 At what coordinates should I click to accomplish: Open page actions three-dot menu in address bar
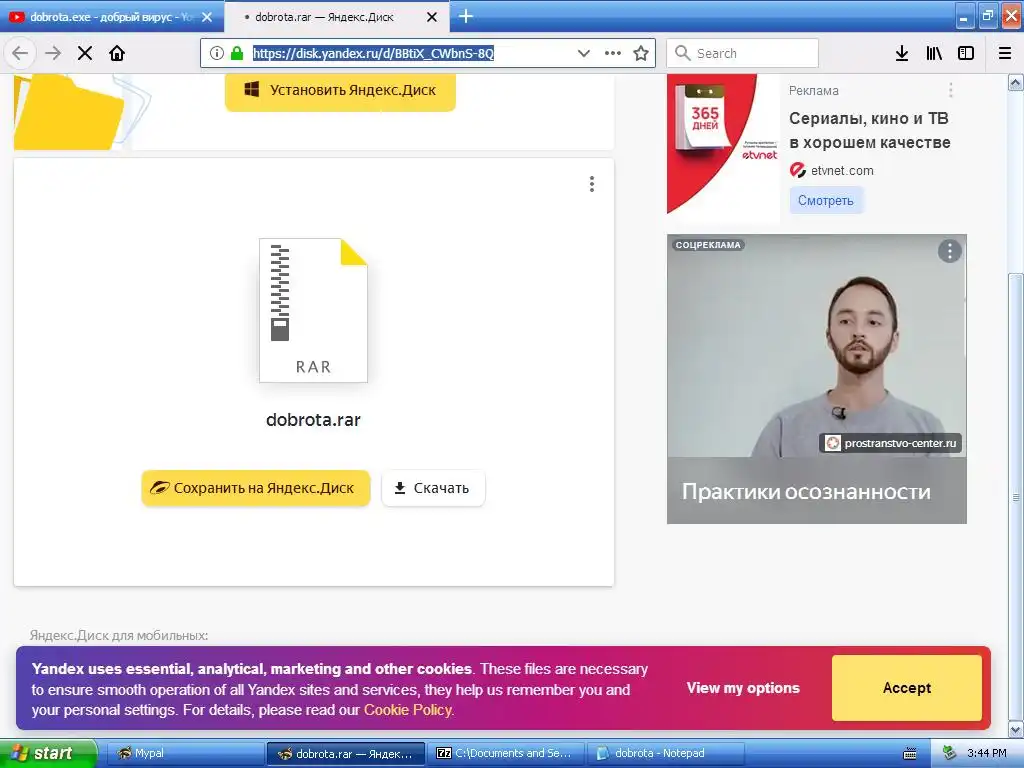[x=613, y=53]
